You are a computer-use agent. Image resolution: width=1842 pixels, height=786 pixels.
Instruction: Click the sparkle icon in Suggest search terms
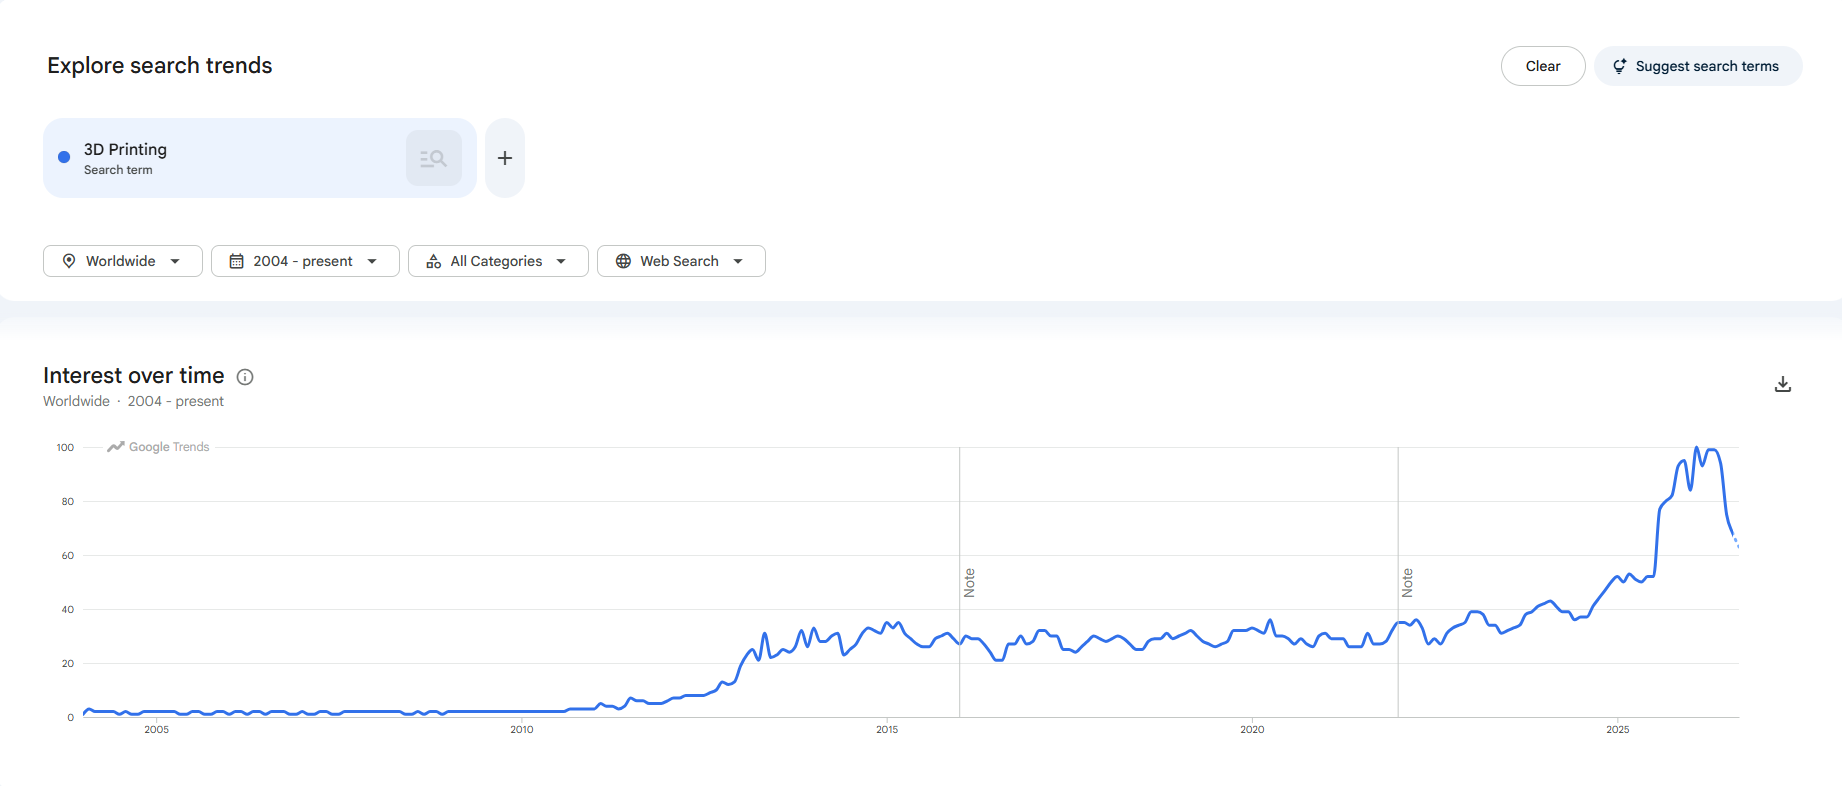click(x=1619, y=66)
